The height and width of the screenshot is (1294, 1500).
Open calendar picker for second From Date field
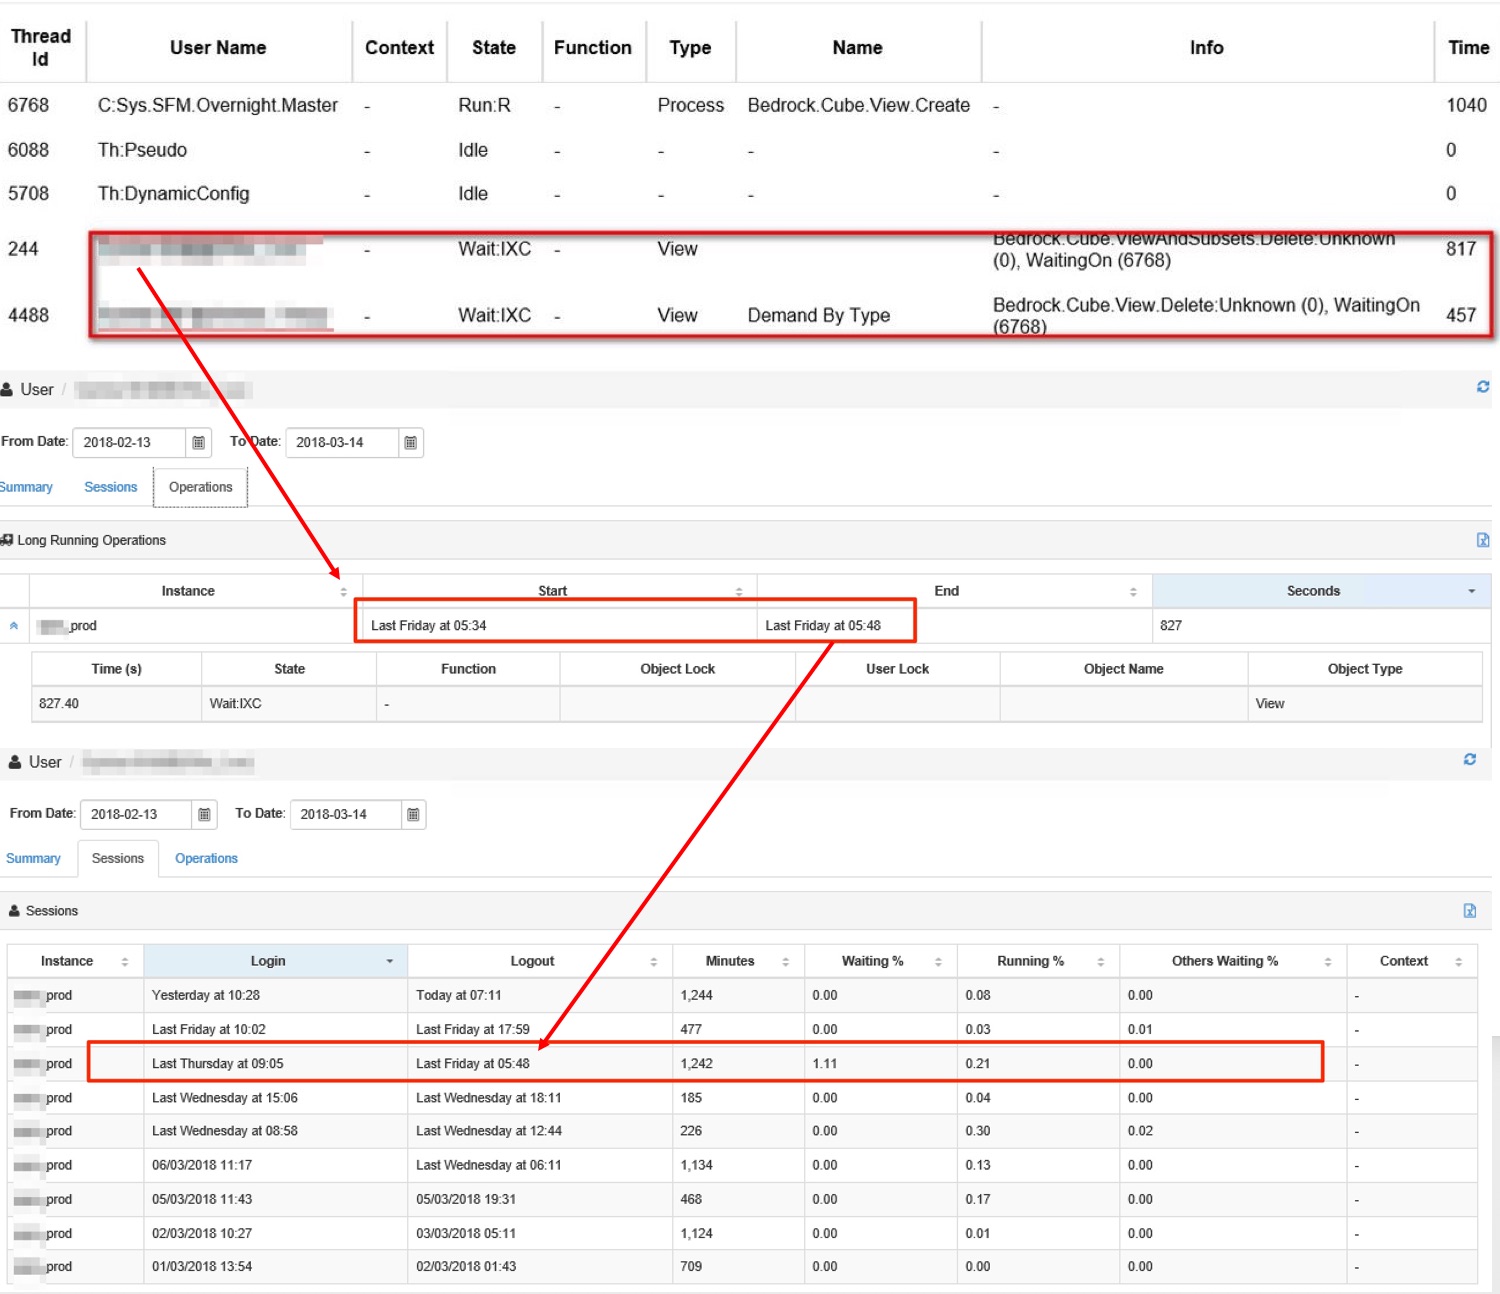(204, 814)
